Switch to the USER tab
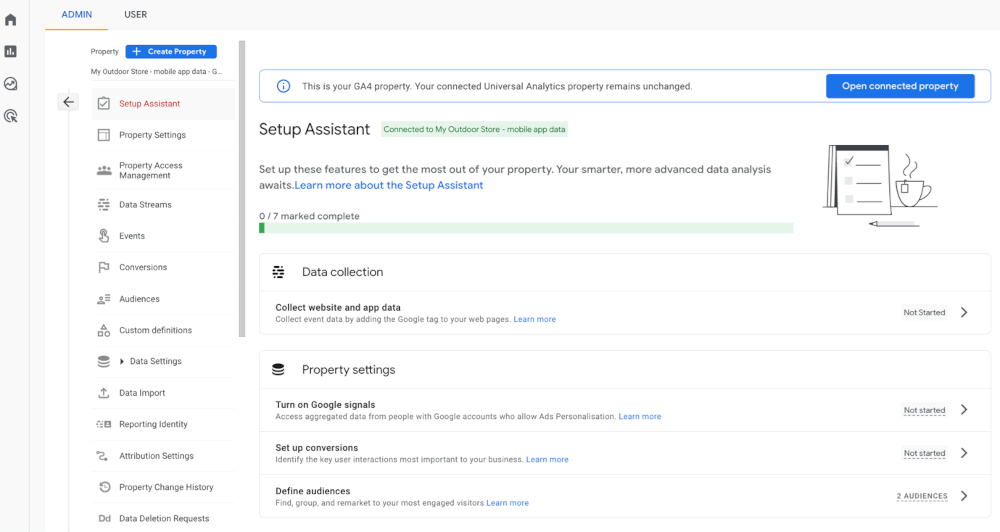This screenshot has width=1000, height=532. [135, 15]
